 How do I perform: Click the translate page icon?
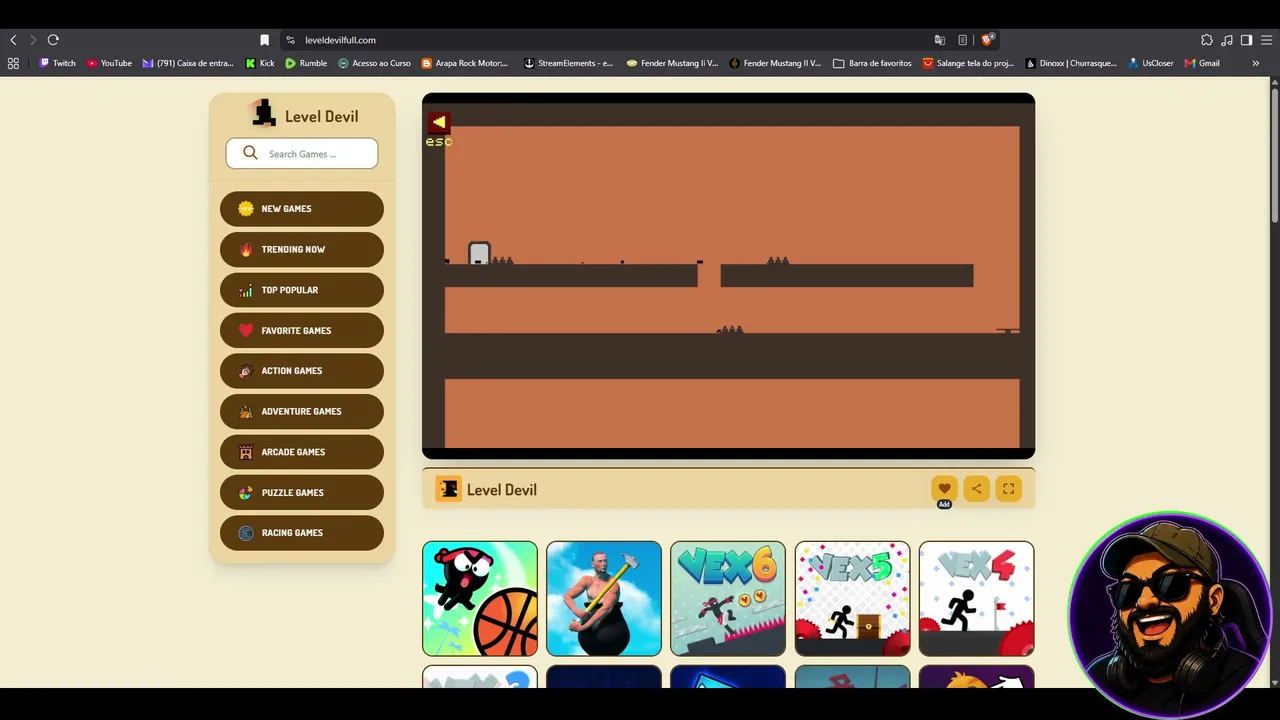[x=940, y=40]
